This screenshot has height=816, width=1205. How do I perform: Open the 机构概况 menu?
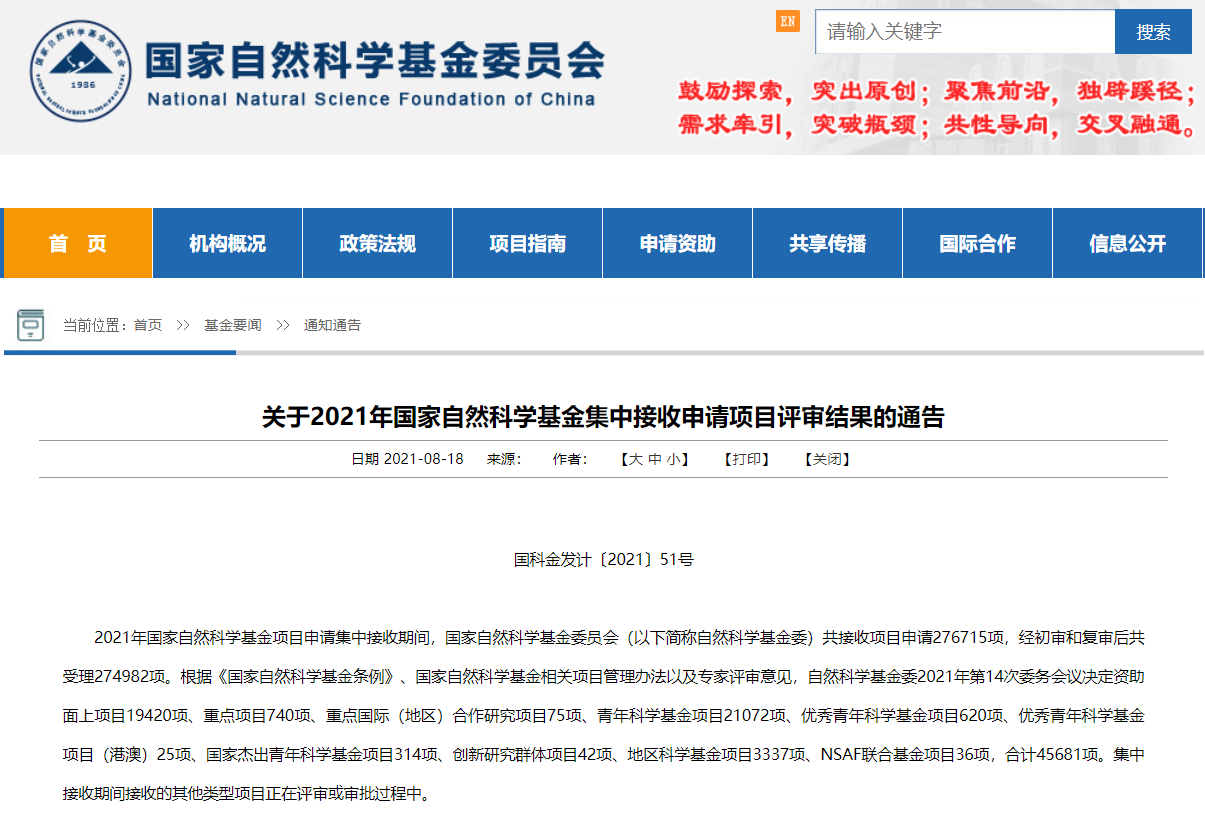point(227,244)
